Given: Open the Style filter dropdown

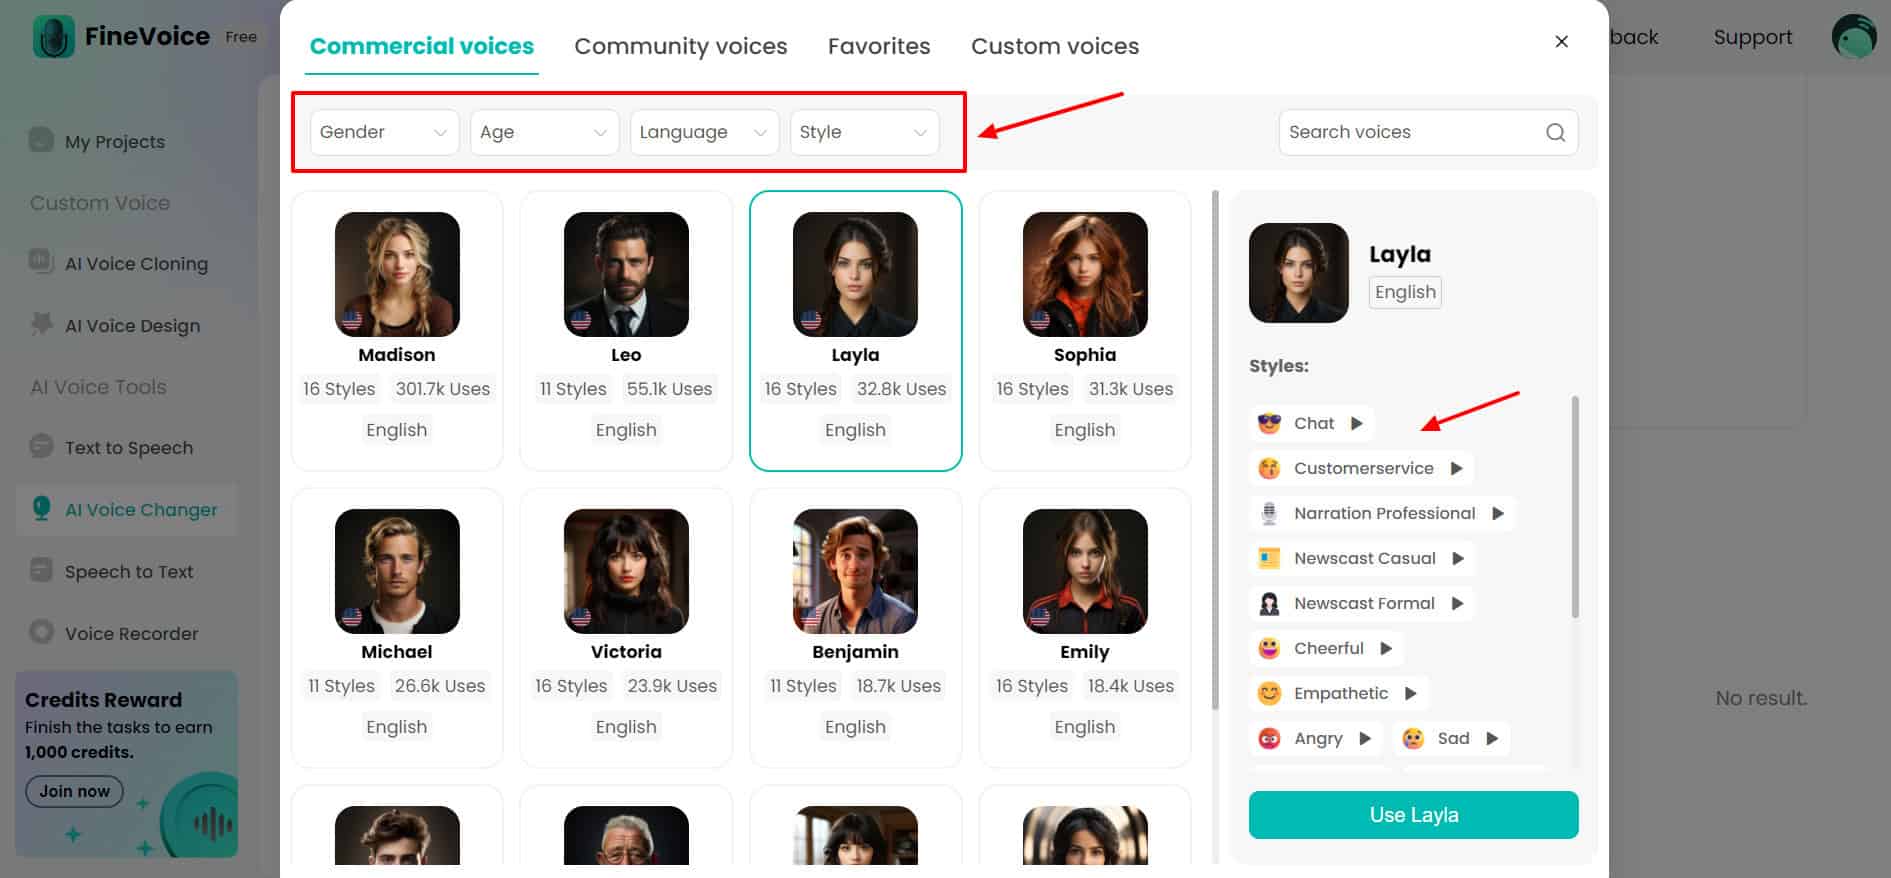Looking at the screenshot, I should click(864, 132).
